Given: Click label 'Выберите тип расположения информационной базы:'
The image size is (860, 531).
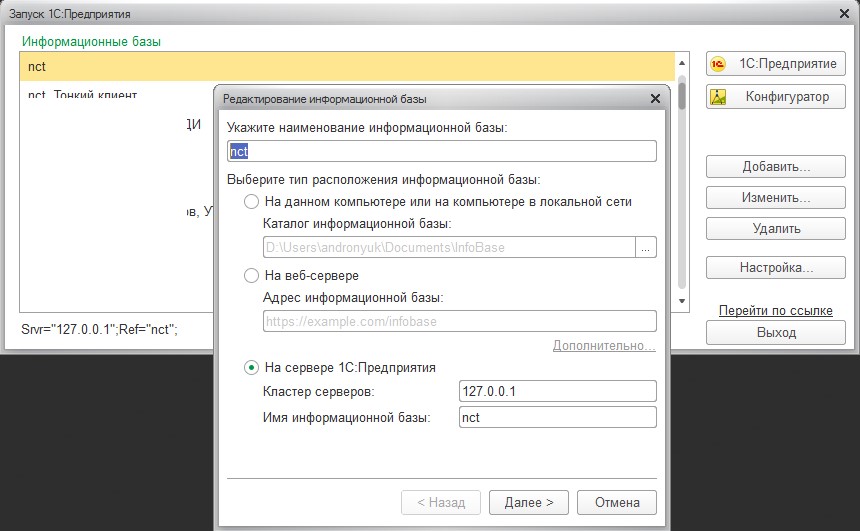Looking at the screenshot, I should pyautogui.click(x=383, y=180).
